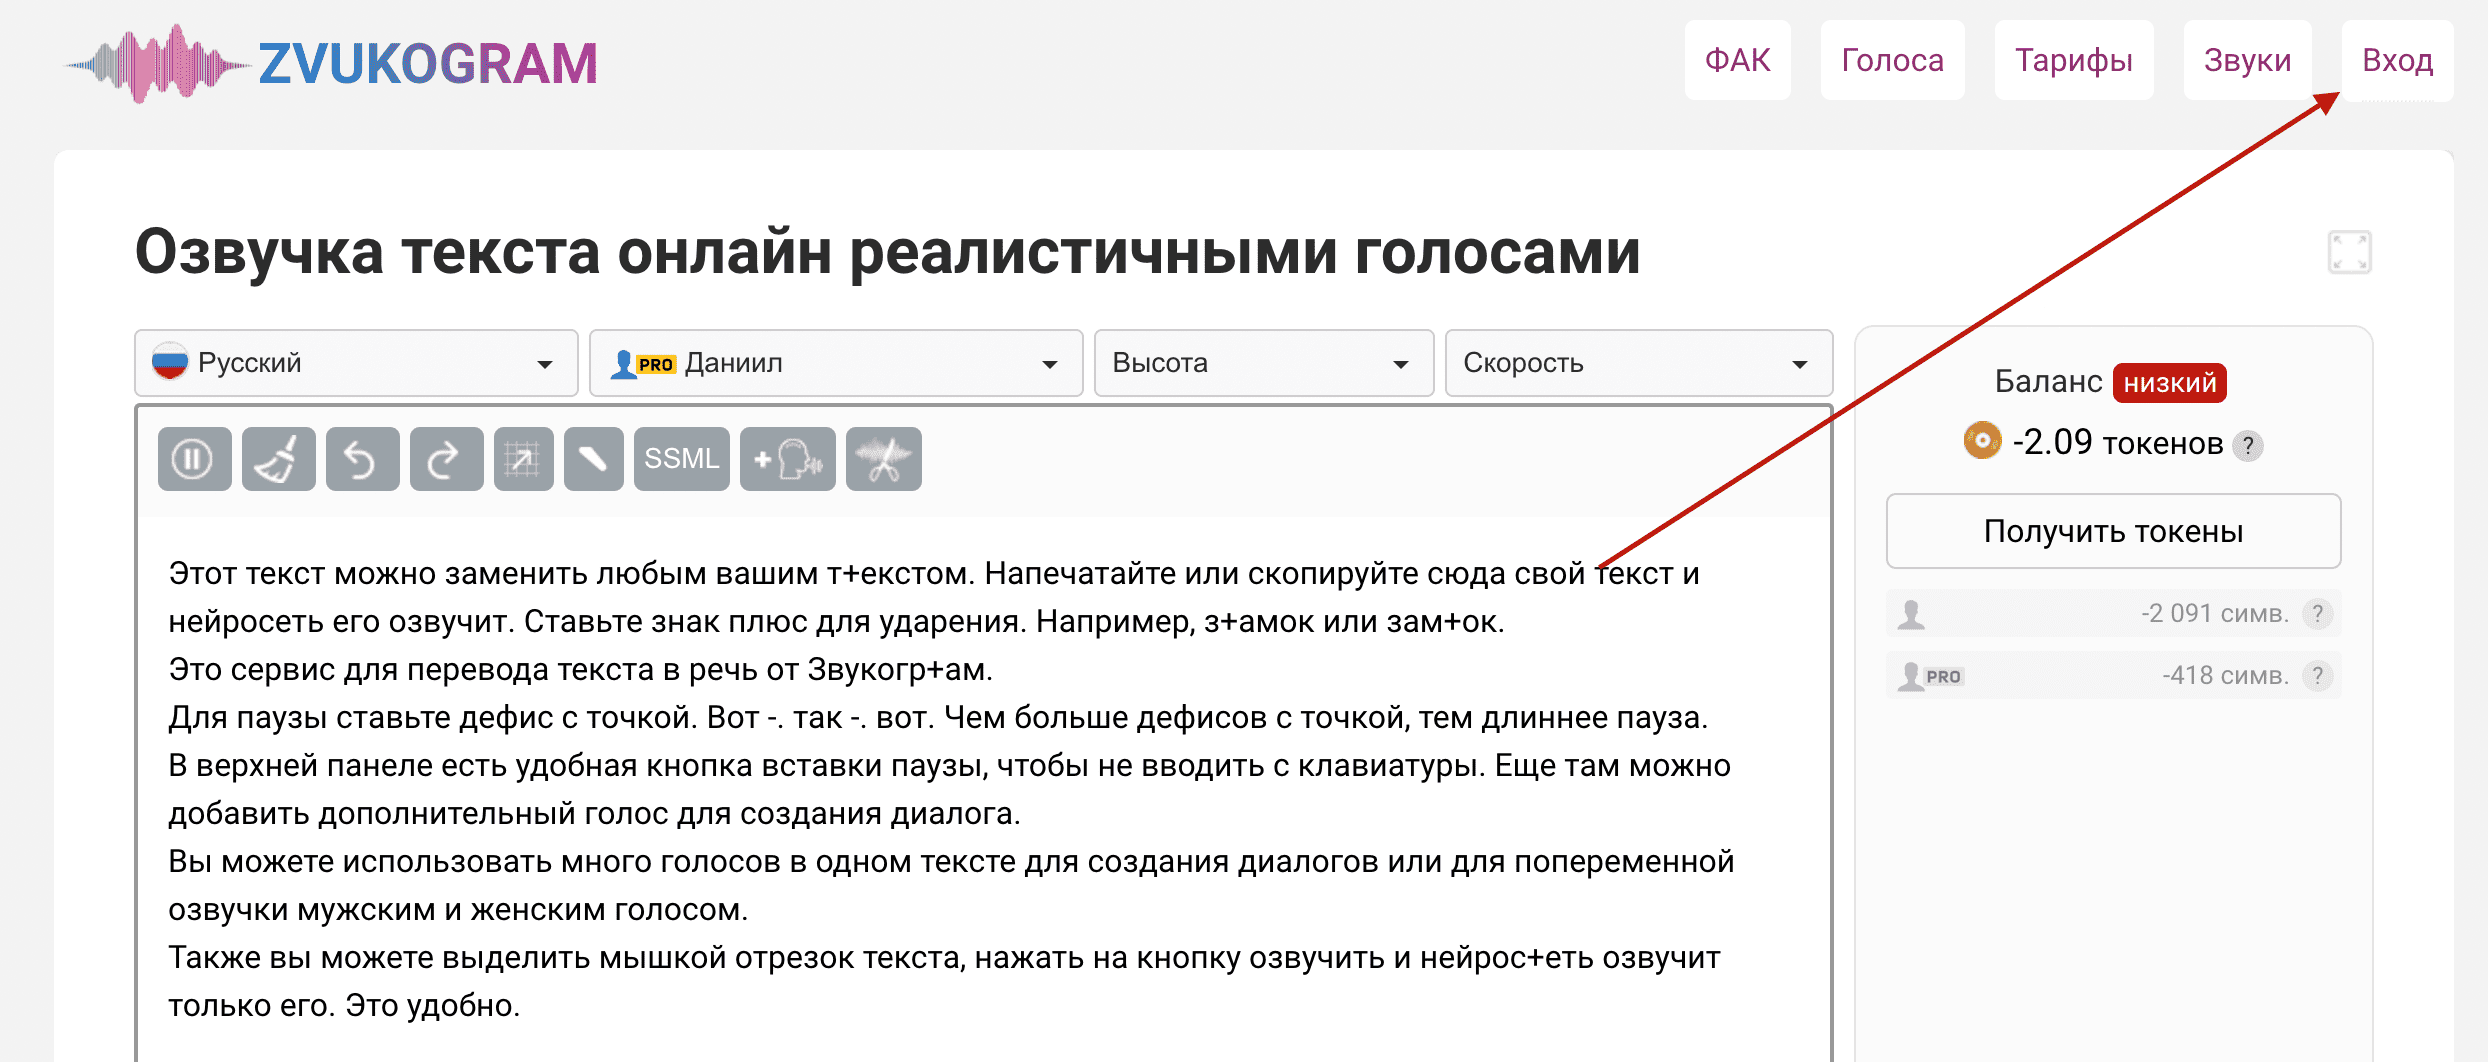Click the audio scissors cut icon
Image resolution: width=2488 pixels, height=1062 pixels.
[883, 459]
